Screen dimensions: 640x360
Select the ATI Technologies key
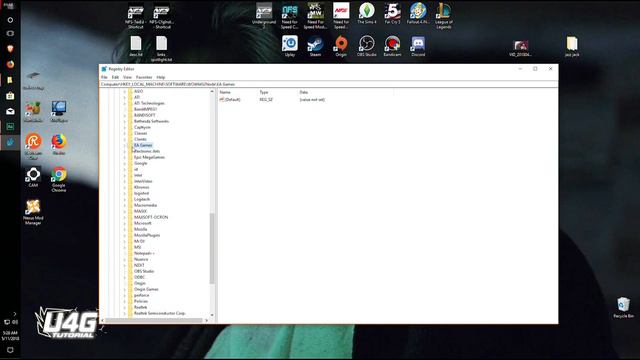tap(149, 103)
